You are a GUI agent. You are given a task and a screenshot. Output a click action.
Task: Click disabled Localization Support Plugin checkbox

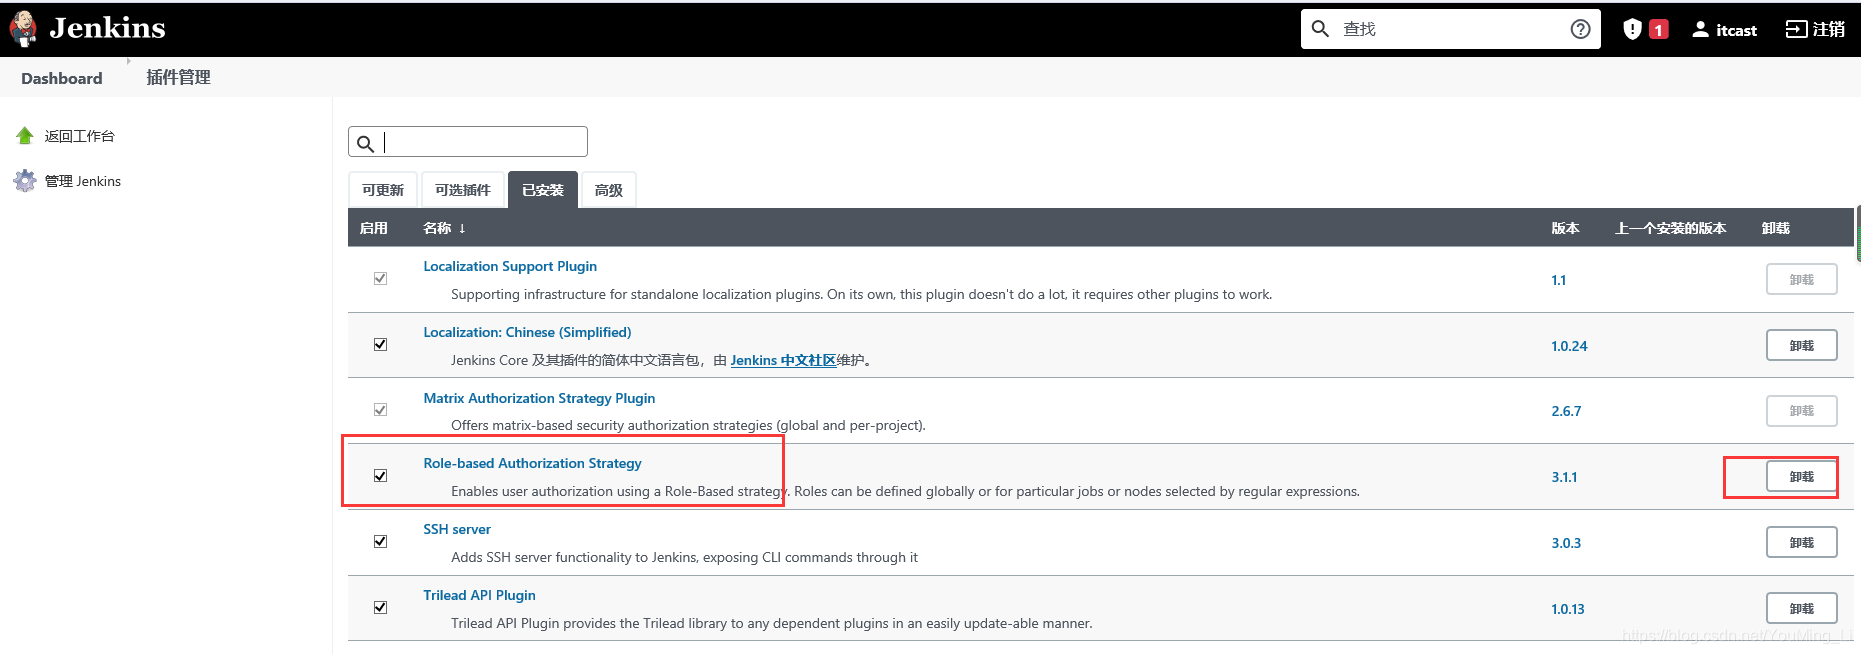[x=380, y=278]
